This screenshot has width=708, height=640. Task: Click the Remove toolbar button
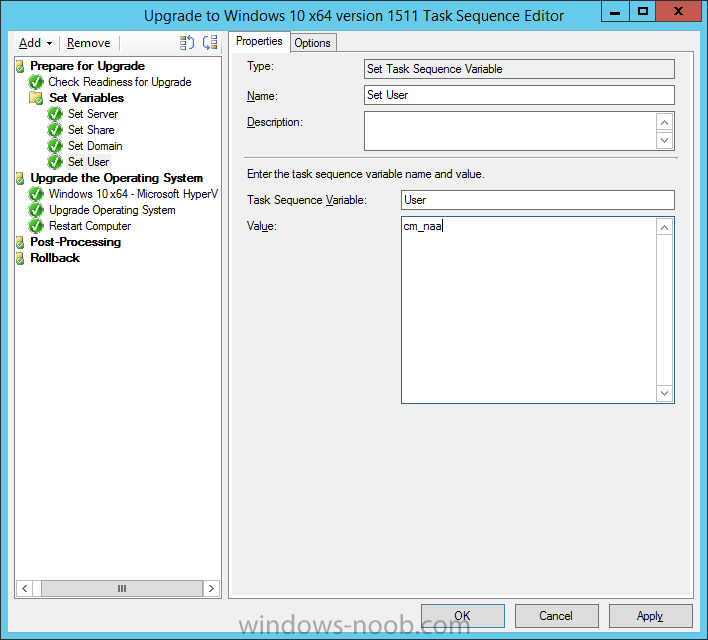click(88, 43)
